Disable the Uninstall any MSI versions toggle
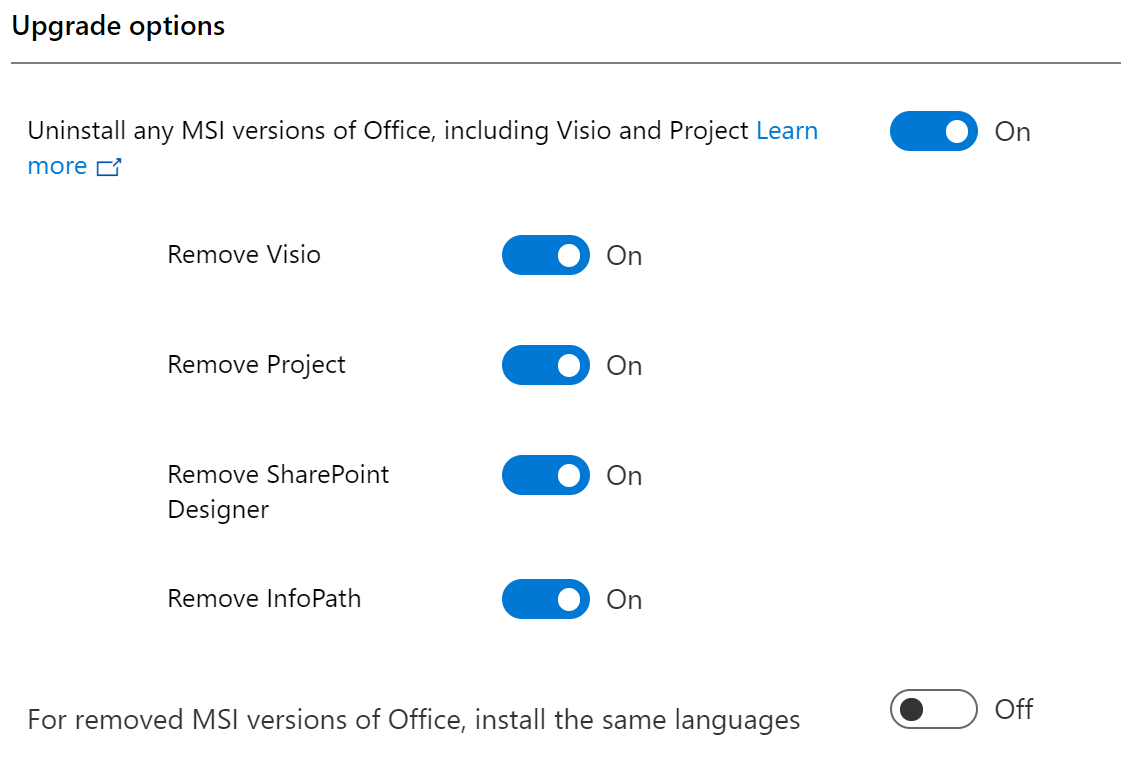This screenshot has height=763, width=1121. pyautogui.click(x=933, y=131)
